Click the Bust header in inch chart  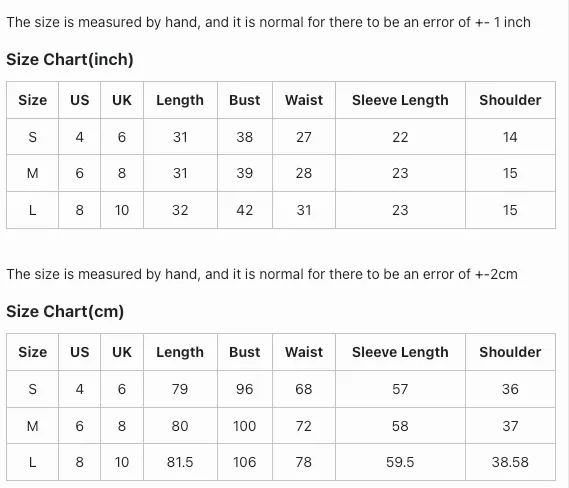click(x=245, y=100)
